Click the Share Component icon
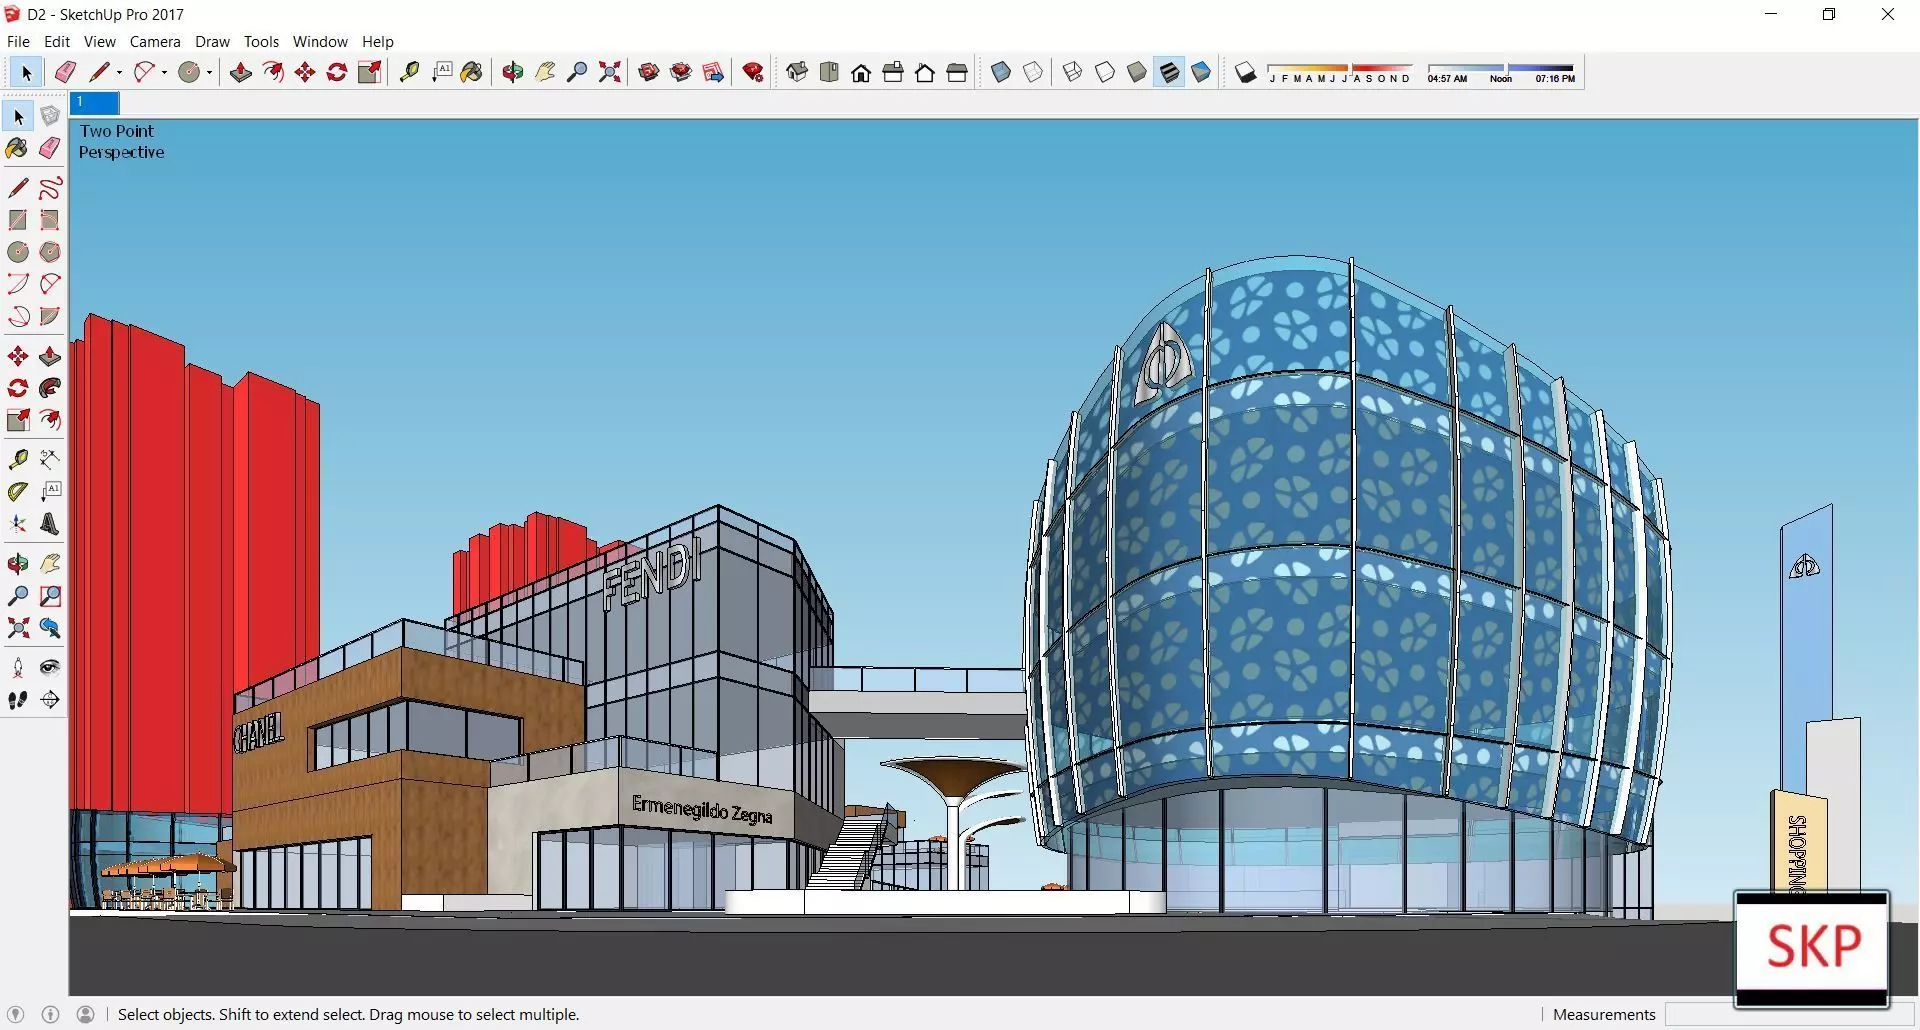 [x=713, y=72]
